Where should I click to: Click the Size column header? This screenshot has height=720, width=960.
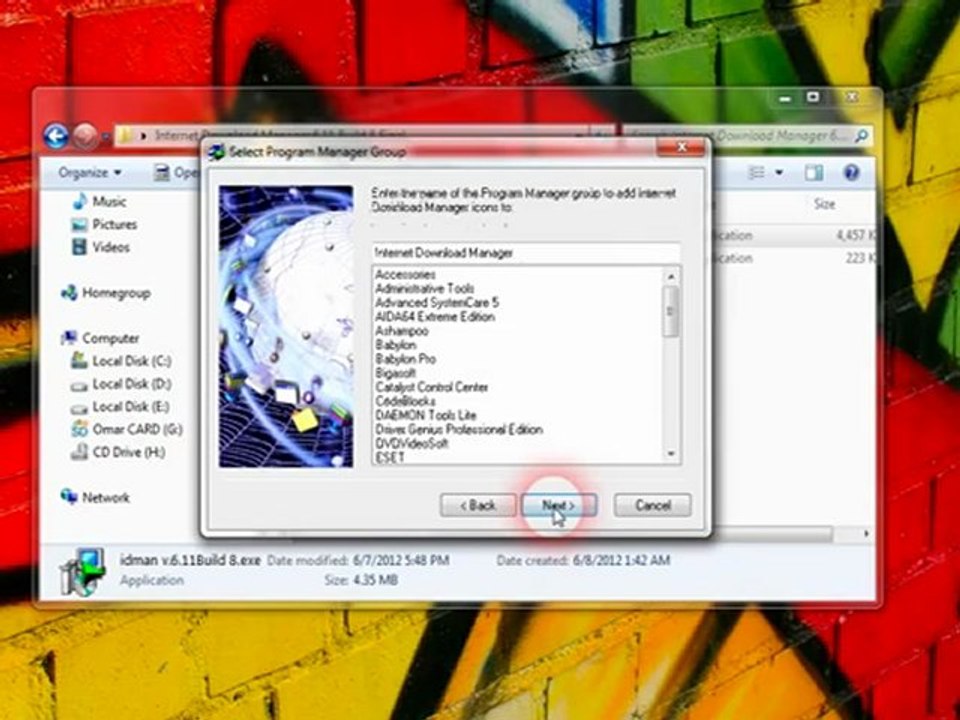tap(824, 204)
